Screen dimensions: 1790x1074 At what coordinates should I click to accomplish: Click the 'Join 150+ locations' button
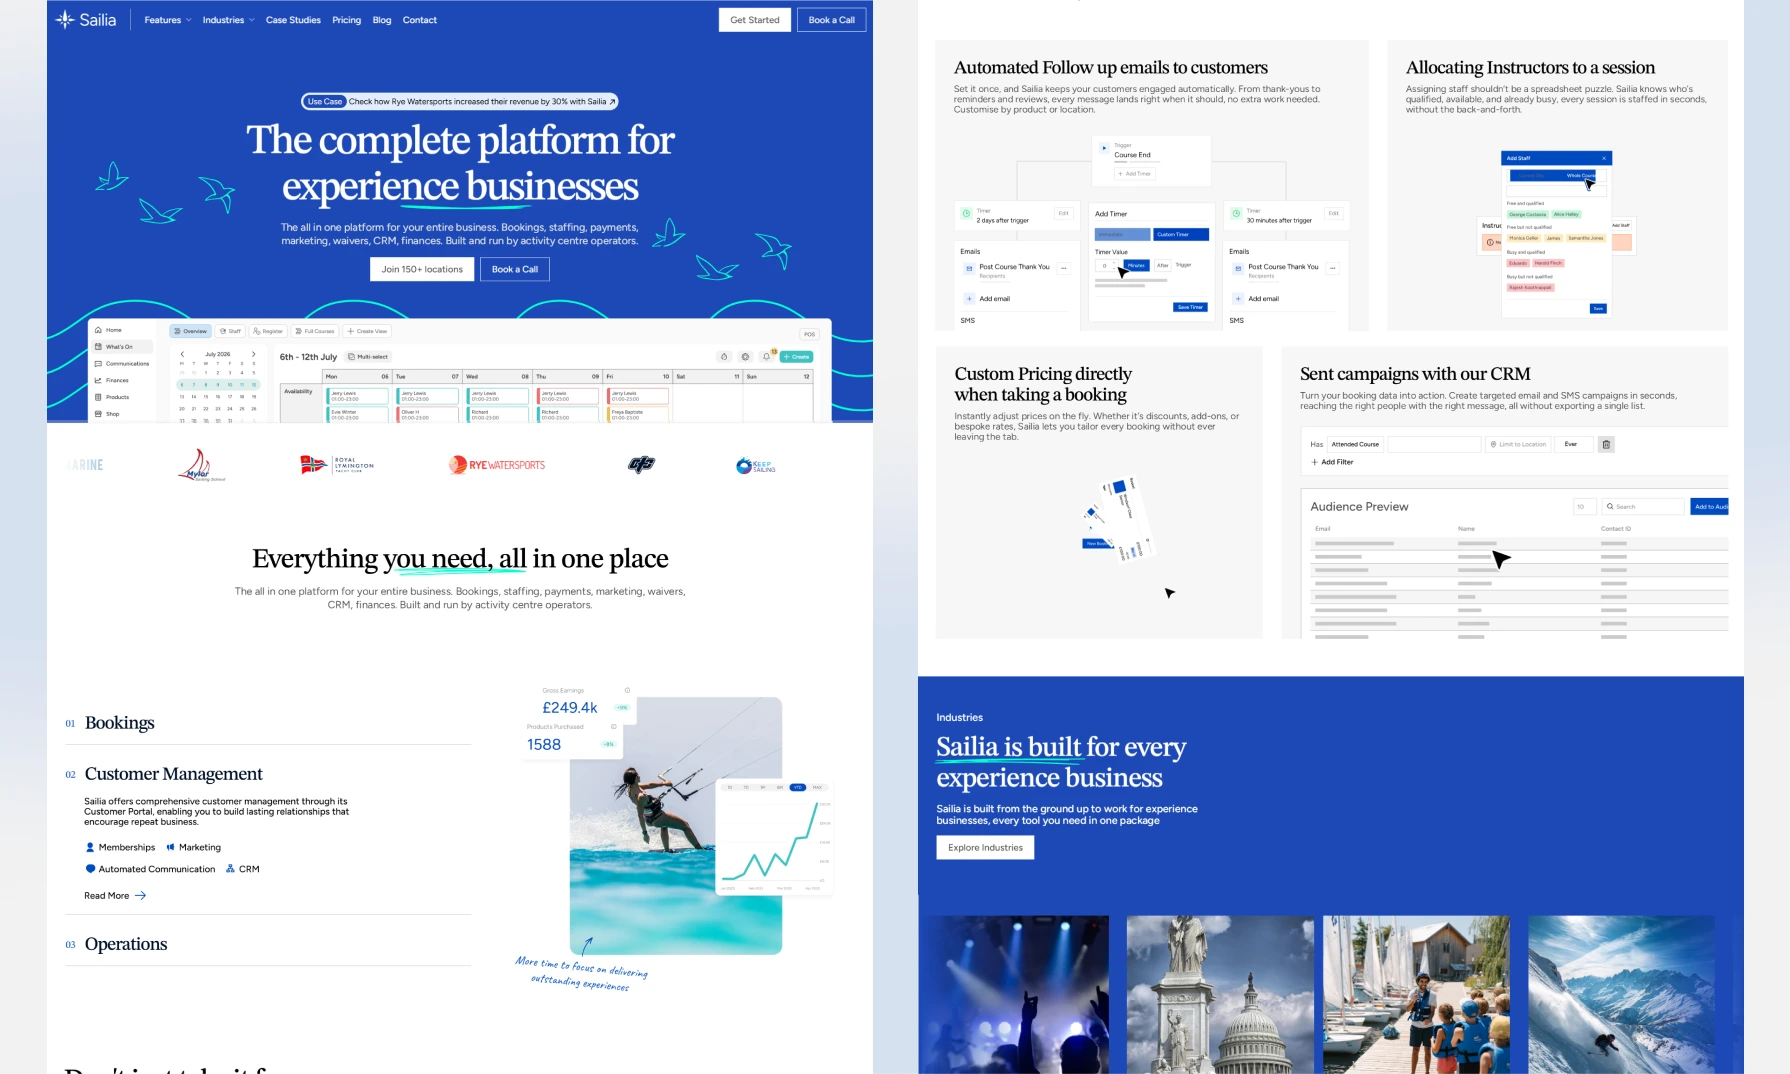[x=421, y=269]
